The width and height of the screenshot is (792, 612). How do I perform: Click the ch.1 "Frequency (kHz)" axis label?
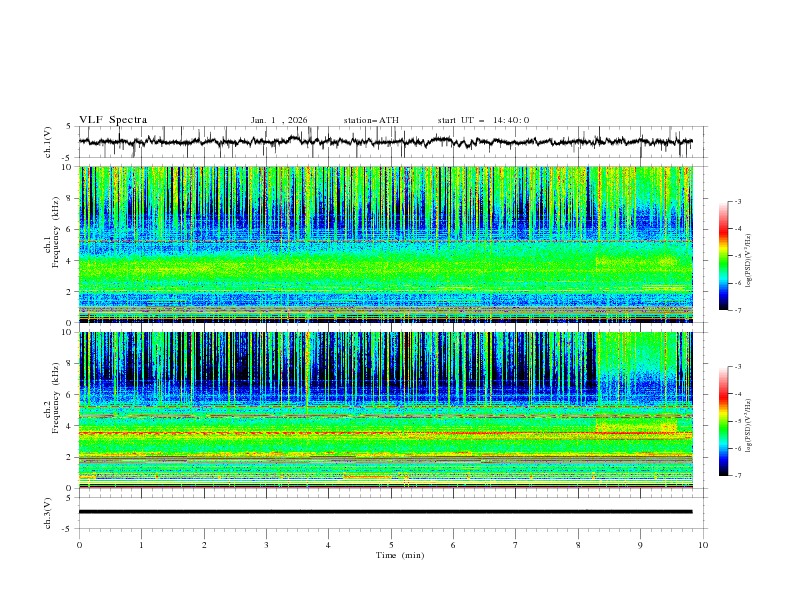(56, 230)
